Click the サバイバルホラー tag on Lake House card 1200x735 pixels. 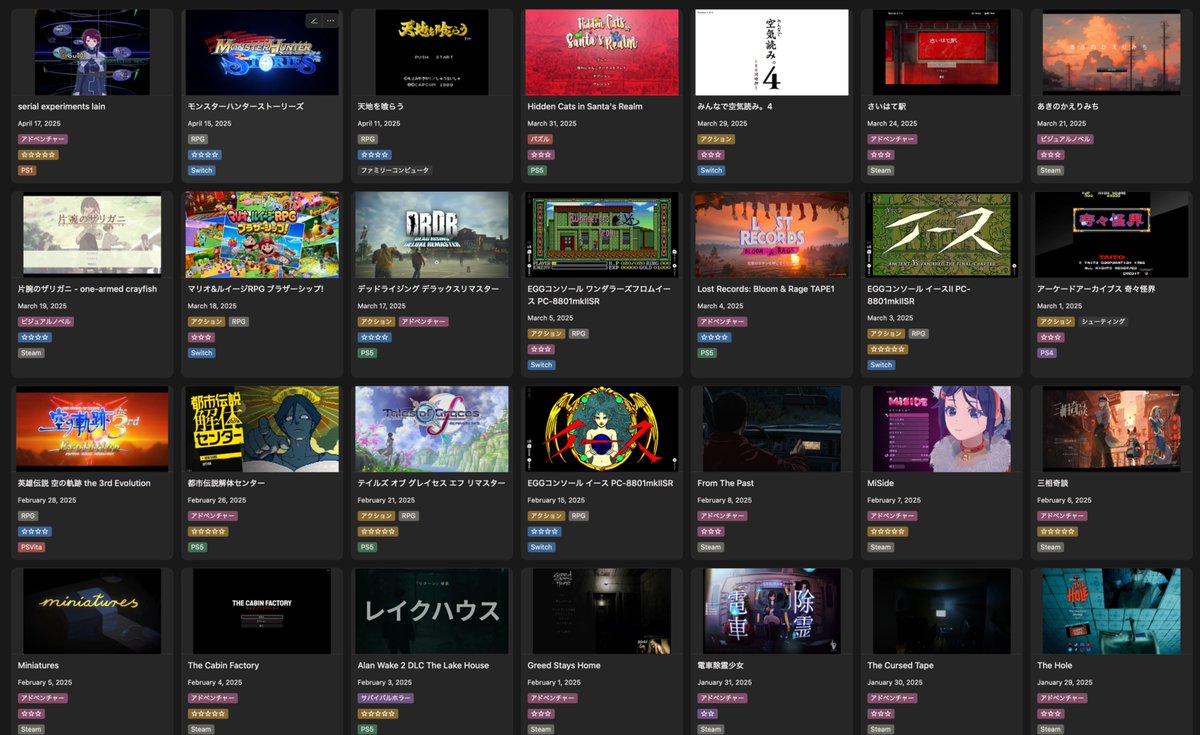point(385,698)
